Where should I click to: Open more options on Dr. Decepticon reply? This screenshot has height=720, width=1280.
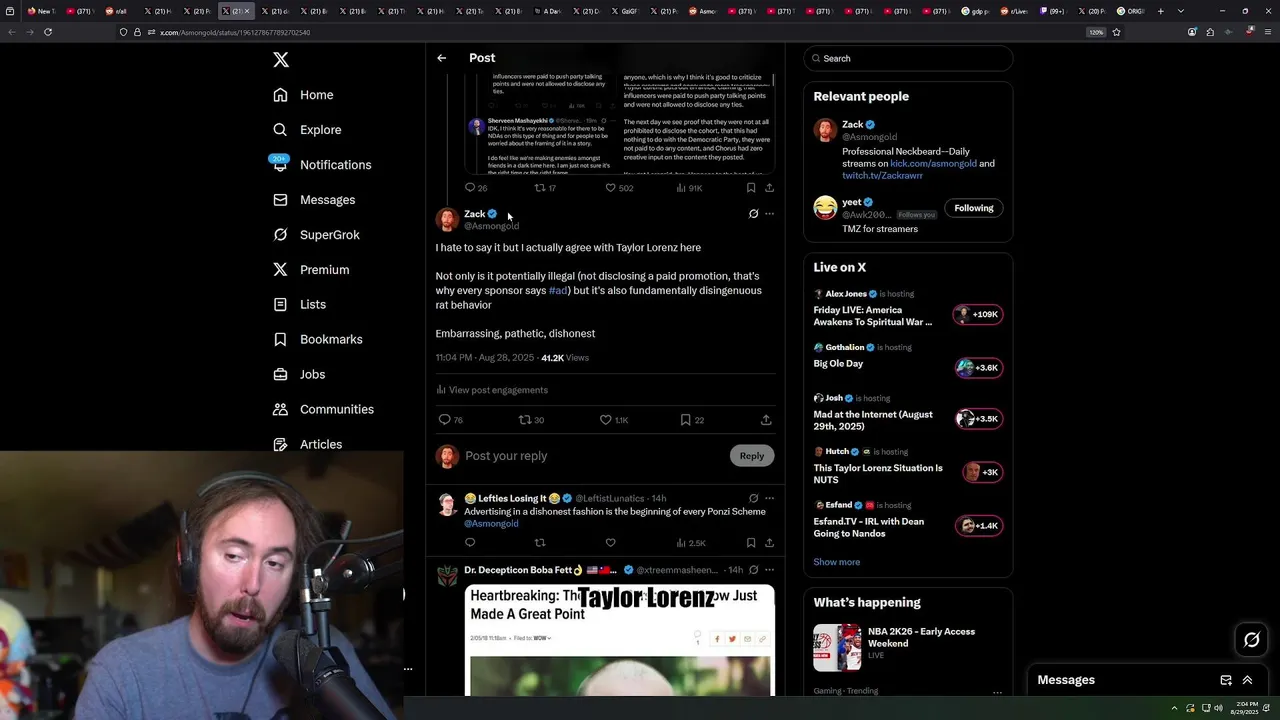[769, 570]
